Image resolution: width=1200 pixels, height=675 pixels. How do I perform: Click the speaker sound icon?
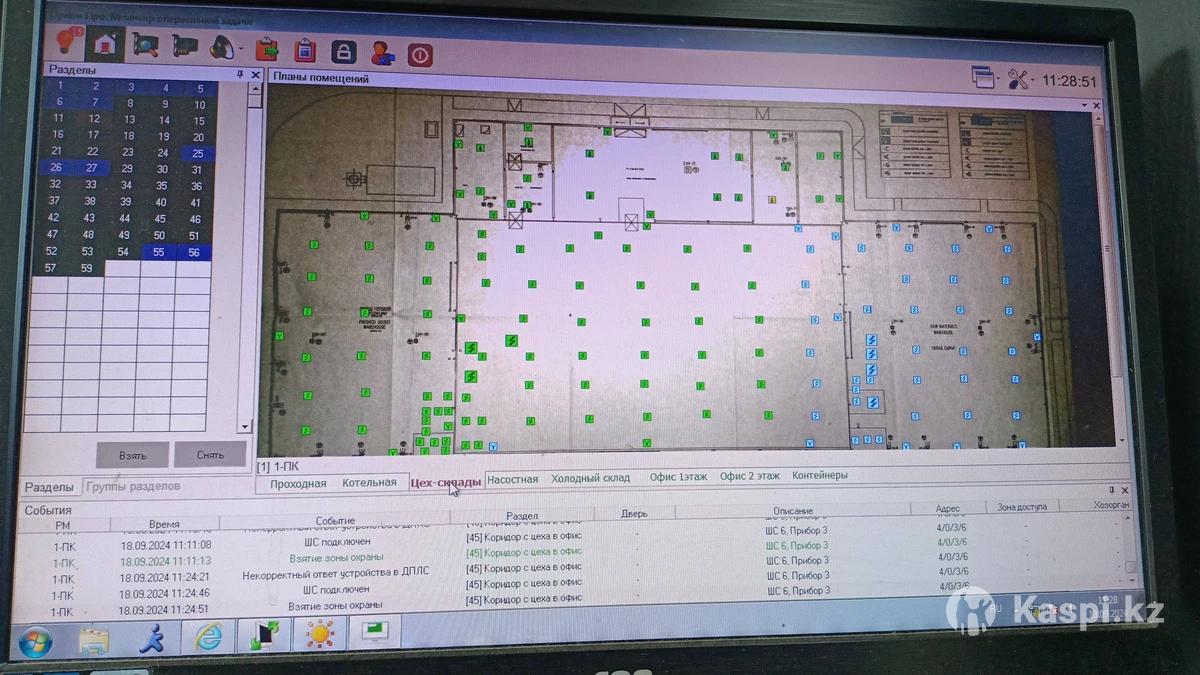221,46
